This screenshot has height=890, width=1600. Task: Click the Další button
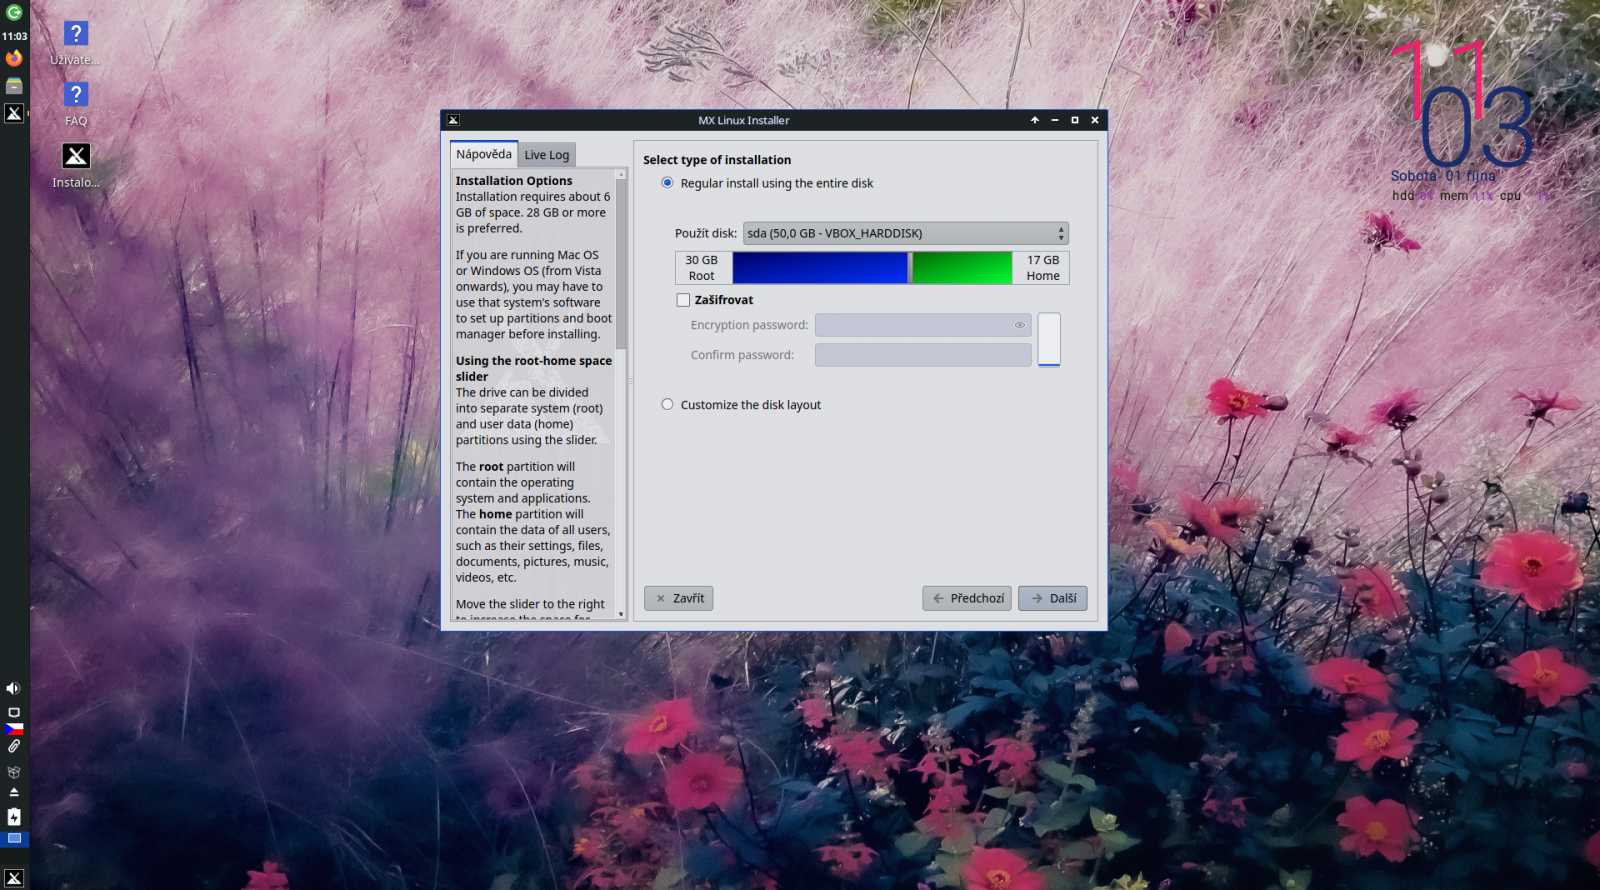click(x=1053, y=598)
